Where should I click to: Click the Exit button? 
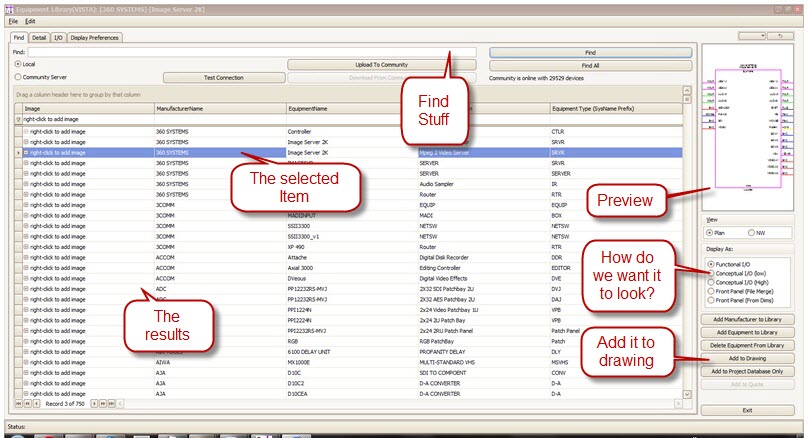(x=747, y=410)
